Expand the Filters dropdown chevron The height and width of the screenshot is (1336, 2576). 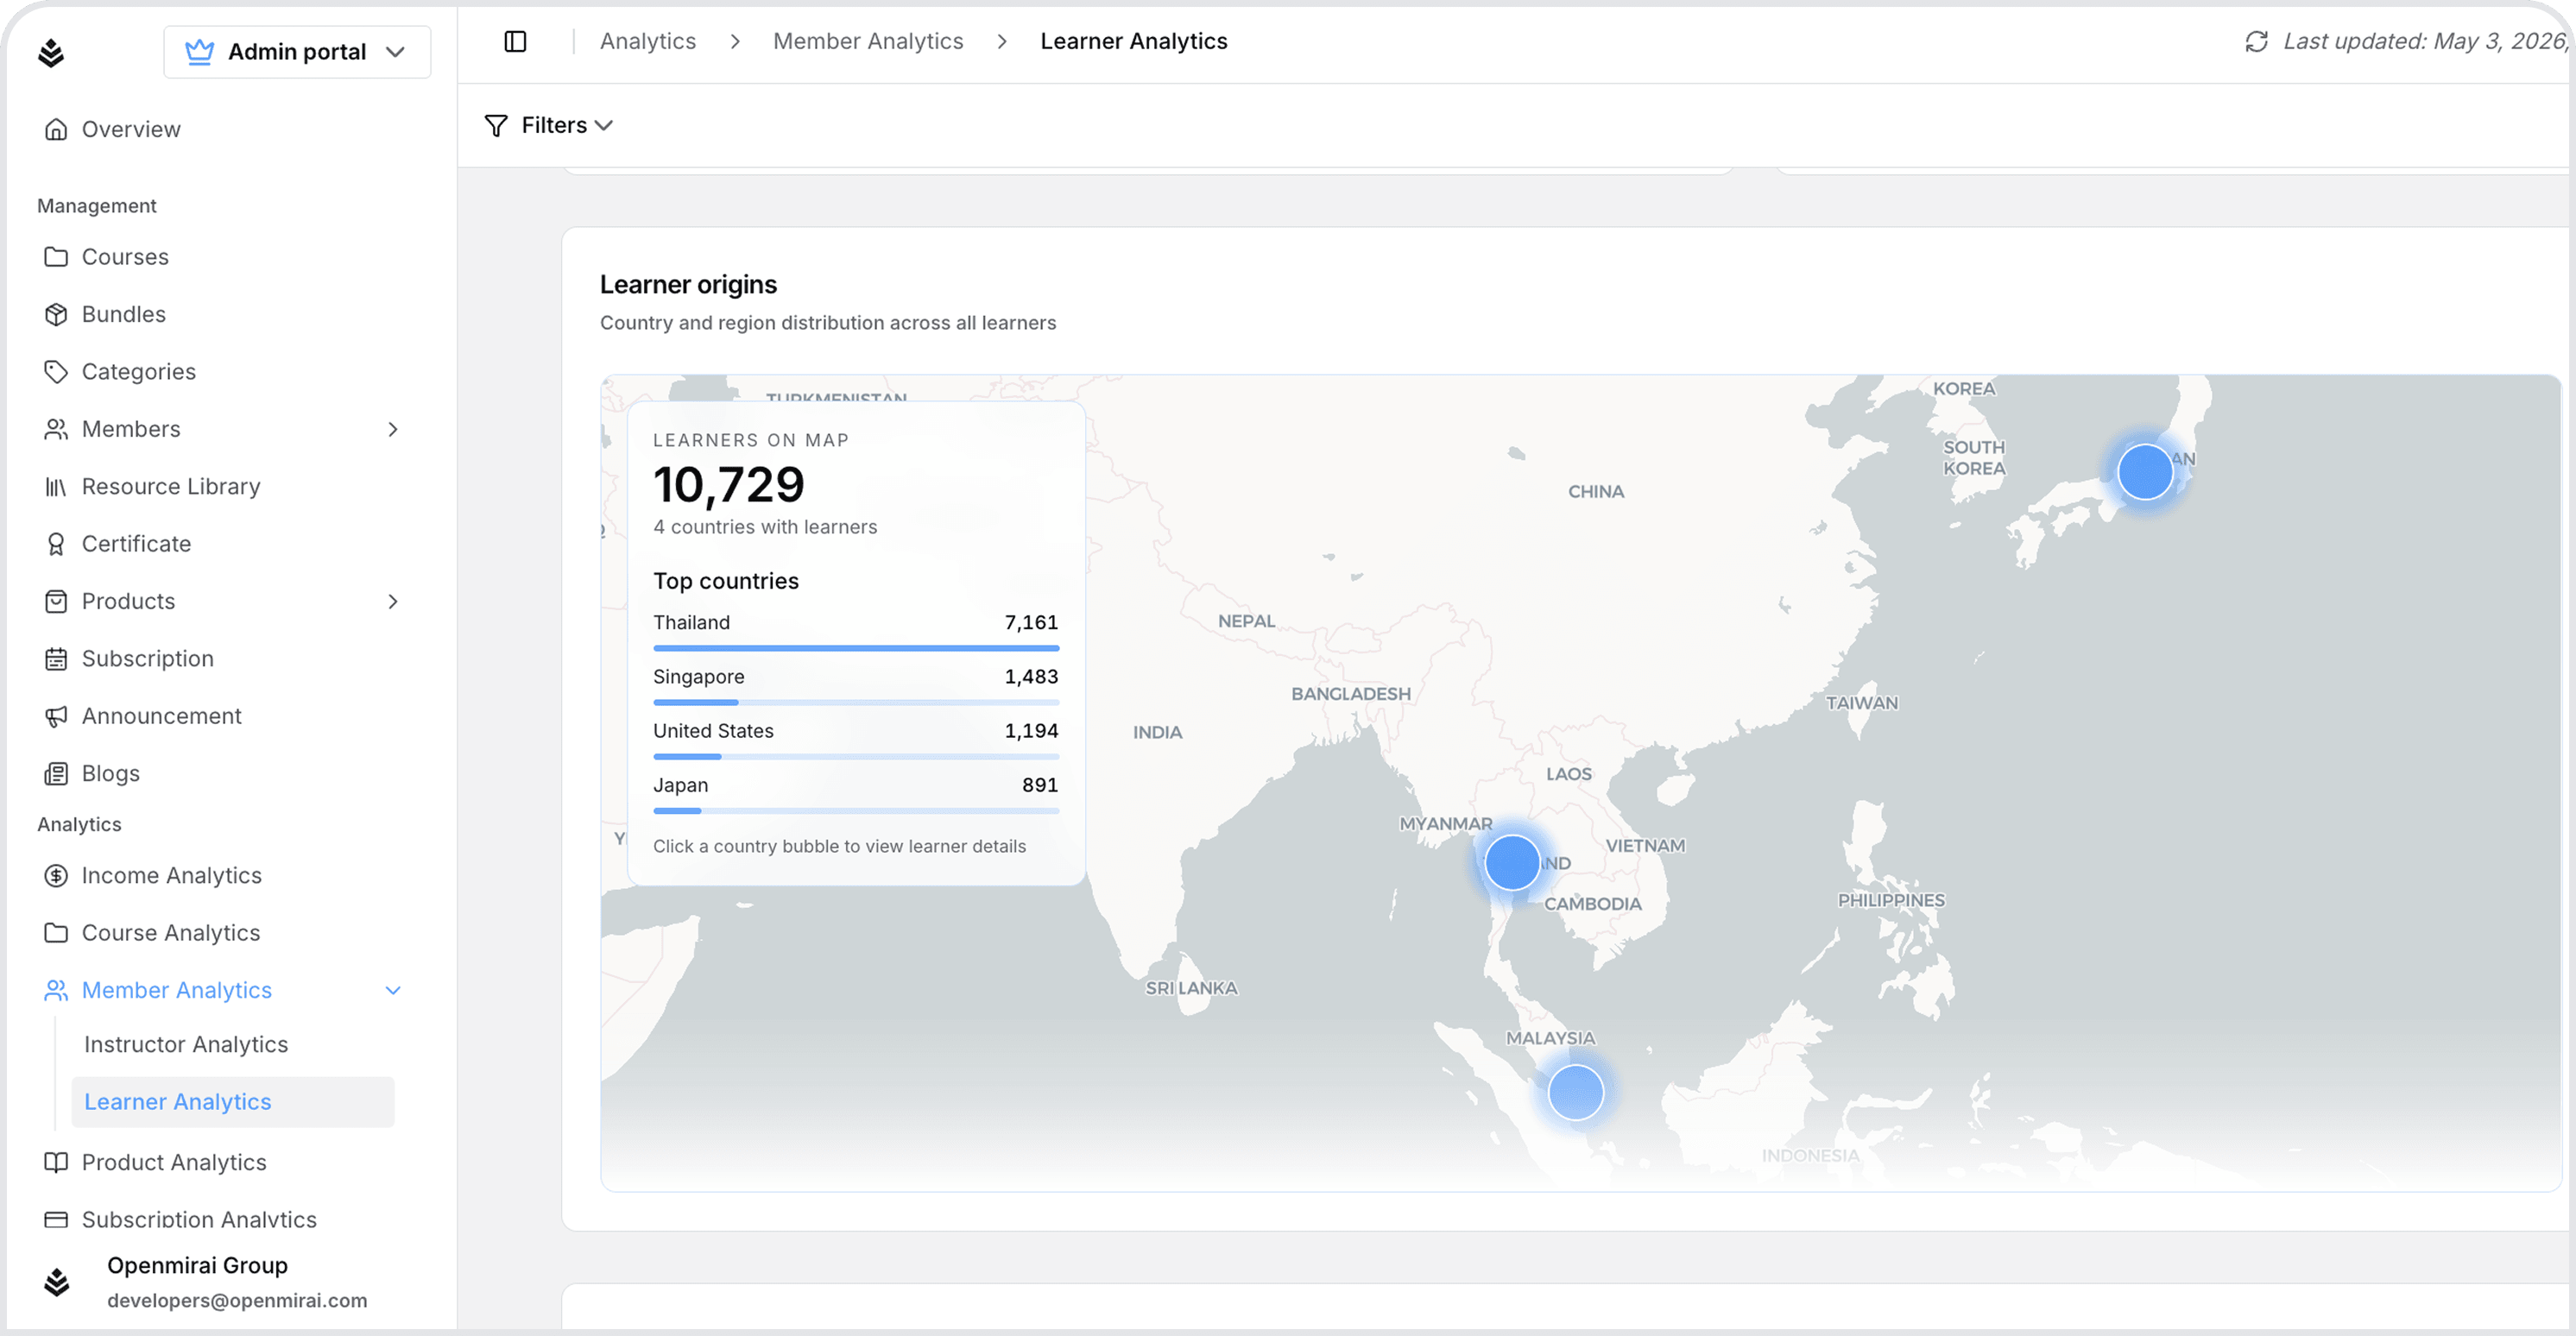click(603, 125)
